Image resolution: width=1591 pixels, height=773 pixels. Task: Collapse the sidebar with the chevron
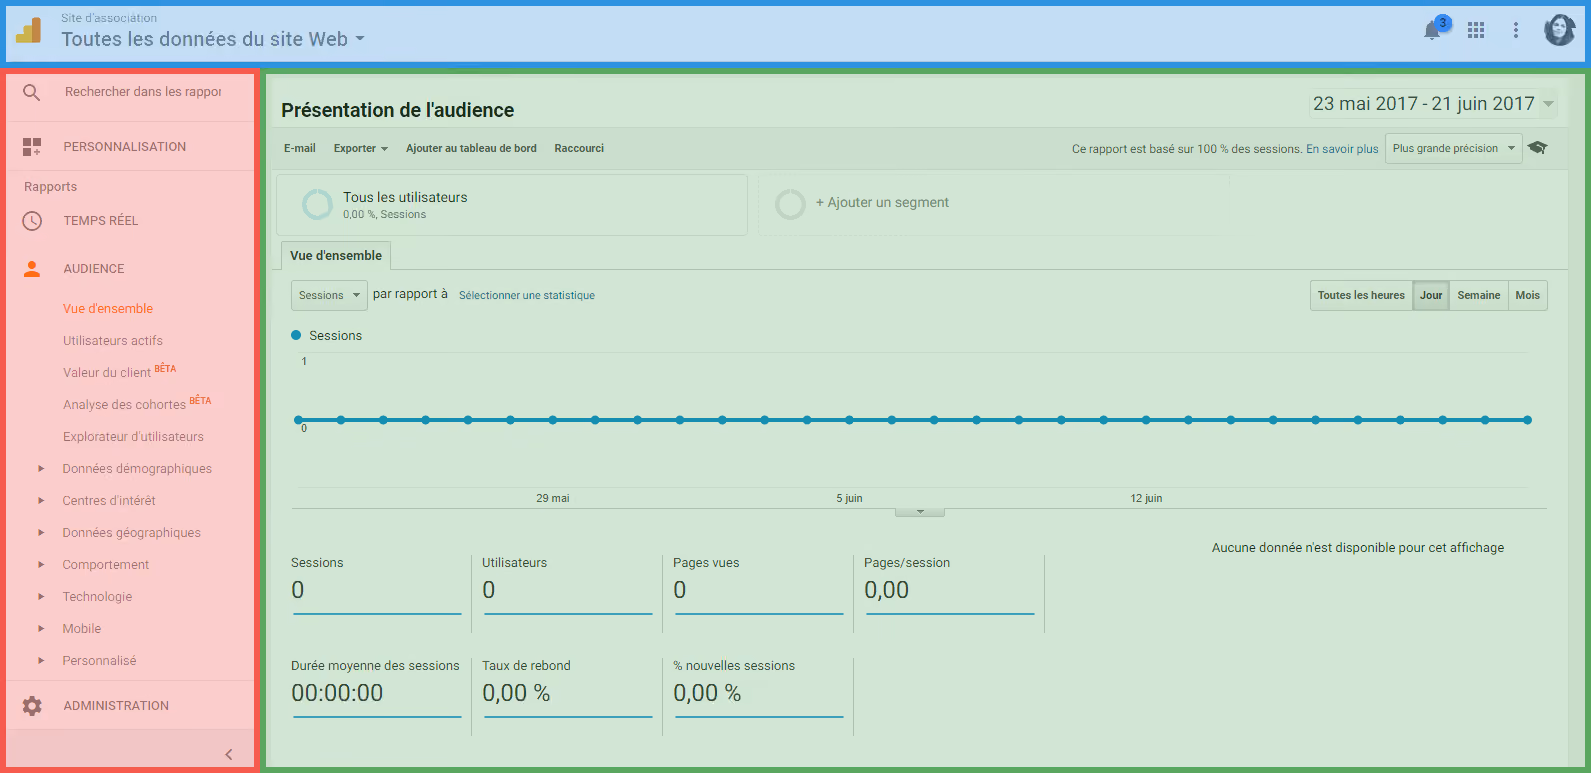tap(229, 754)
